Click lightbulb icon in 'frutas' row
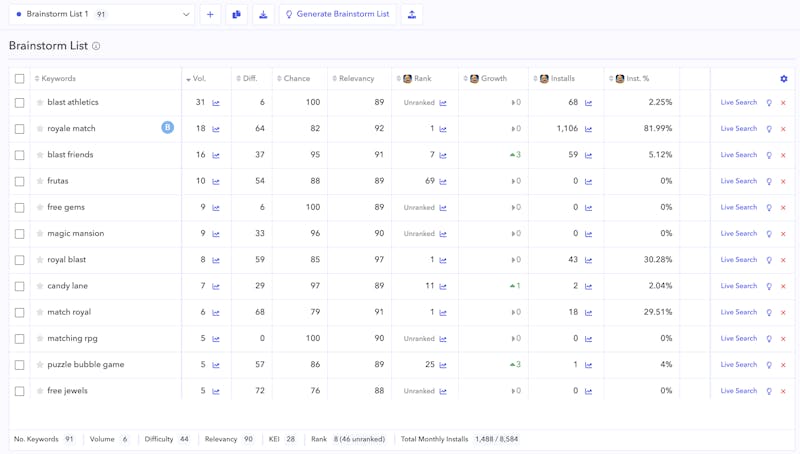This screenshot has height=454, width=800. tap(769, 182)
